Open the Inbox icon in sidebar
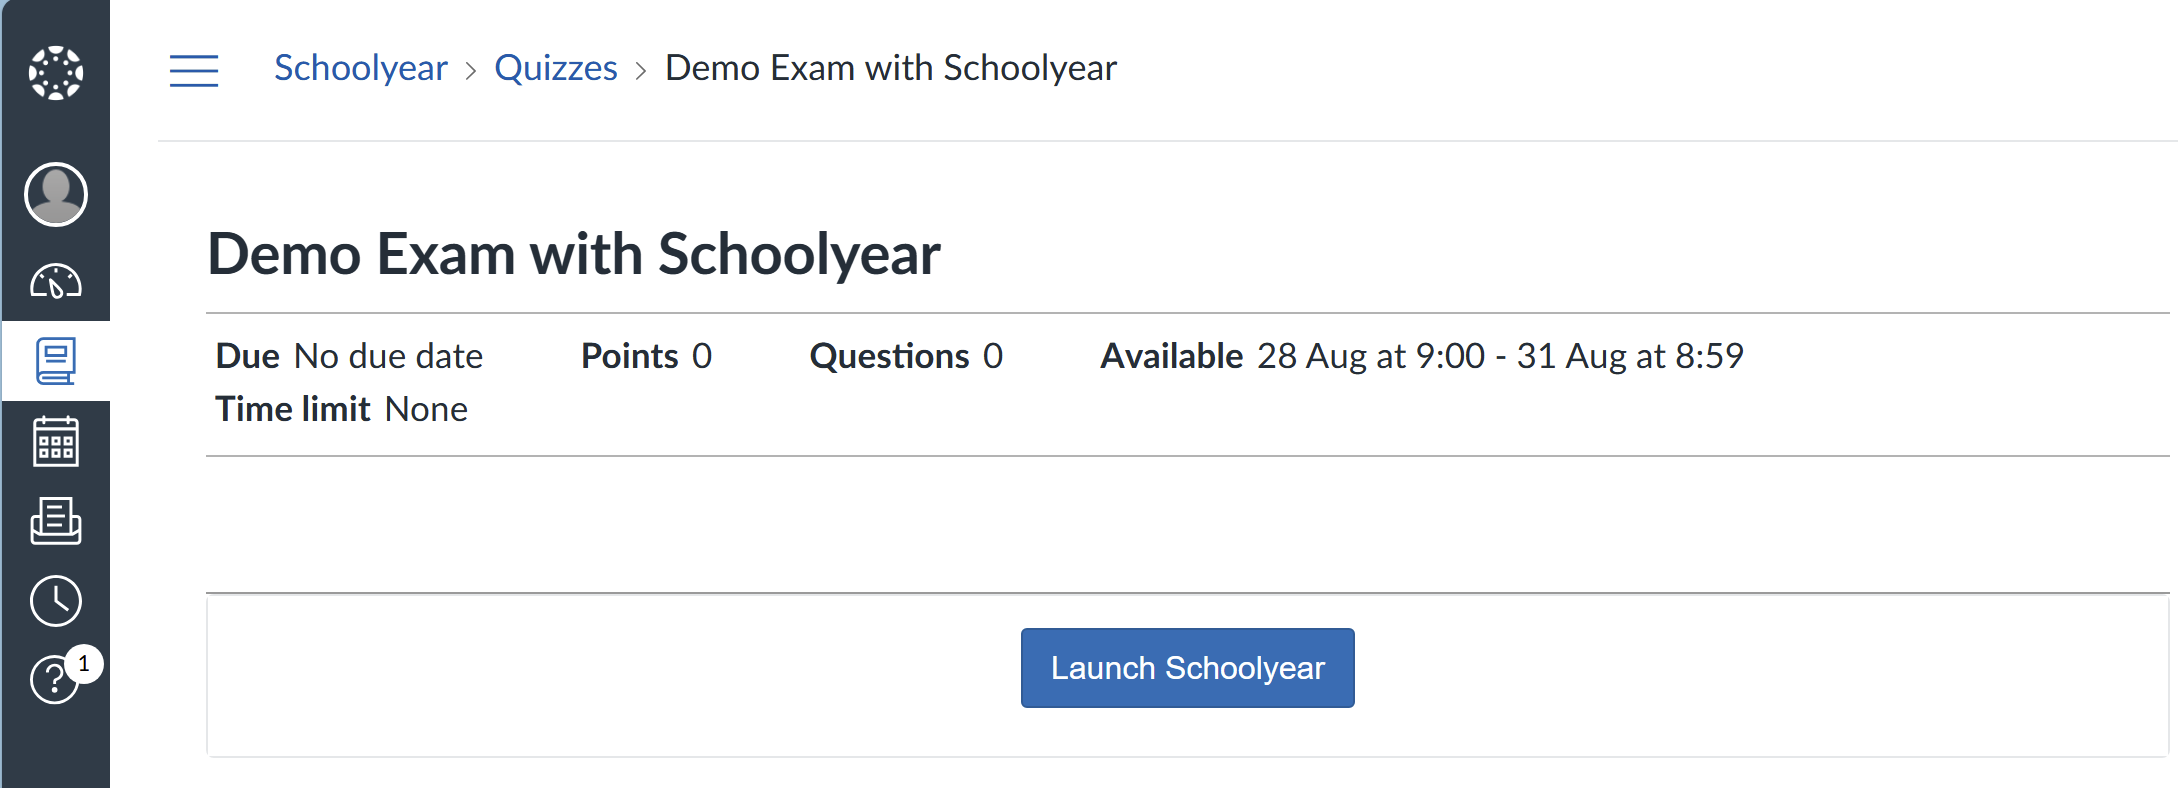The height and width of the screenshot is (788, 2178). pyautogui.click(x=56, y=521)
